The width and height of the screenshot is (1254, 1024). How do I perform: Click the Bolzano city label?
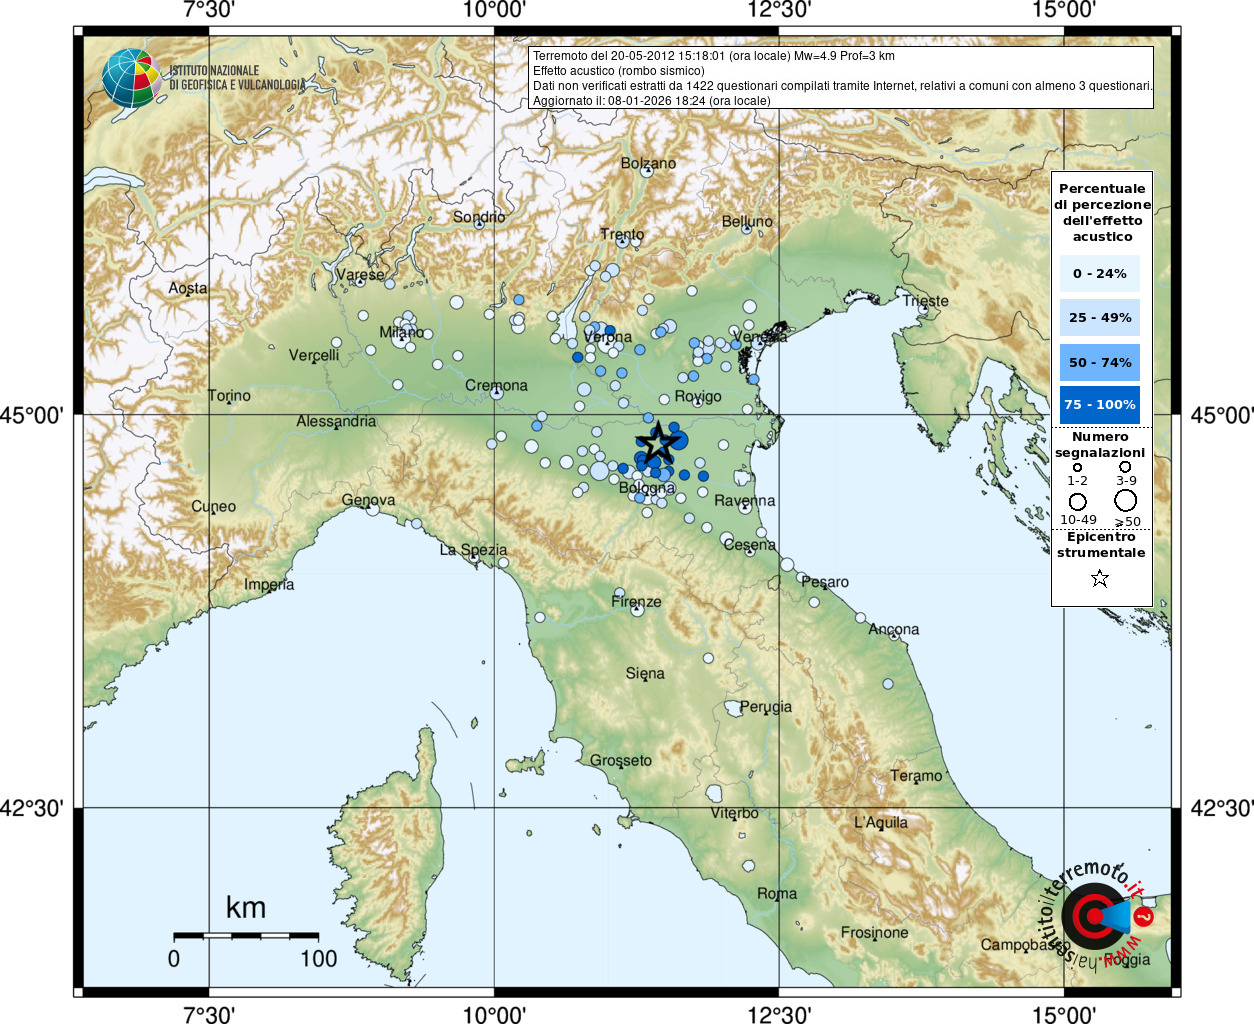point(648,163)
